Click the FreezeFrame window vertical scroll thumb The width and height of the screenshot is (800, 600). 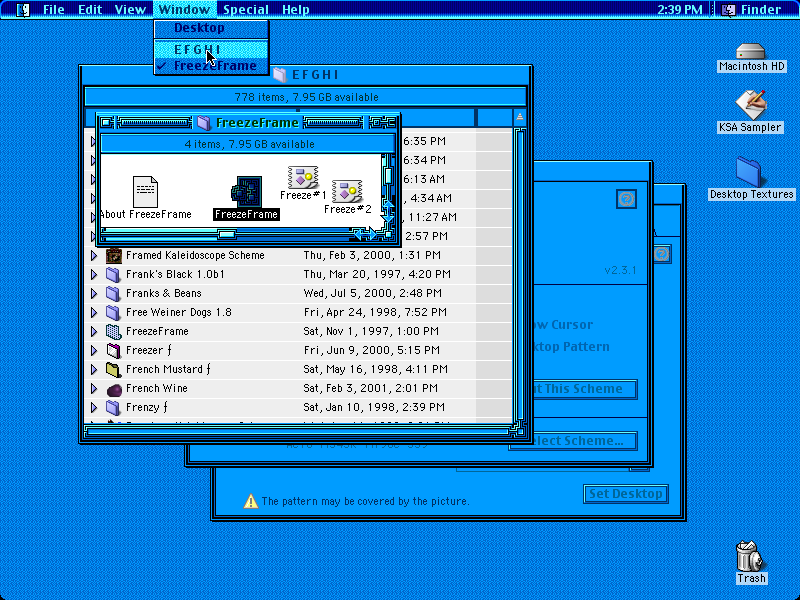click(388, 177)
